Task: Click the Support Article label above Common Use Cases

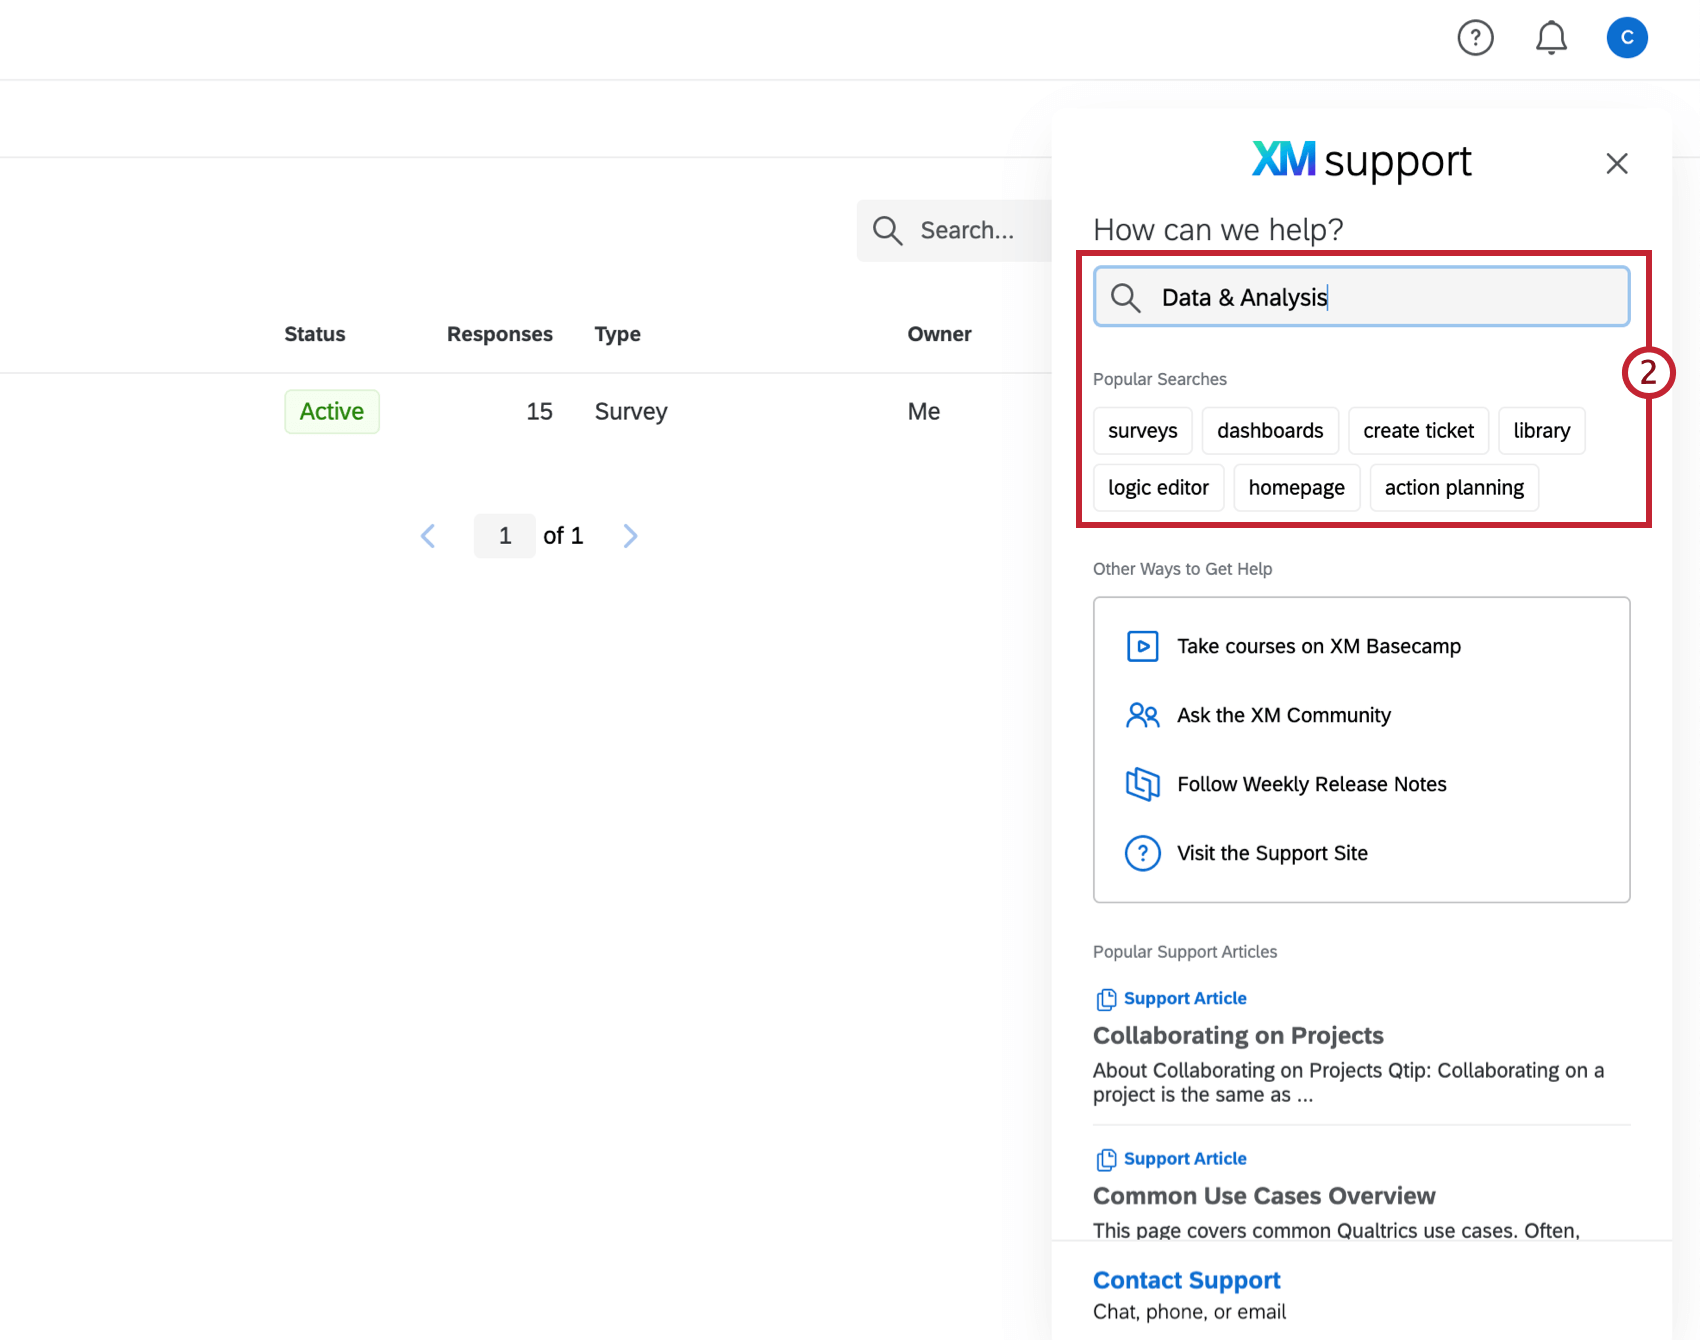Action: point(1185,1158)
